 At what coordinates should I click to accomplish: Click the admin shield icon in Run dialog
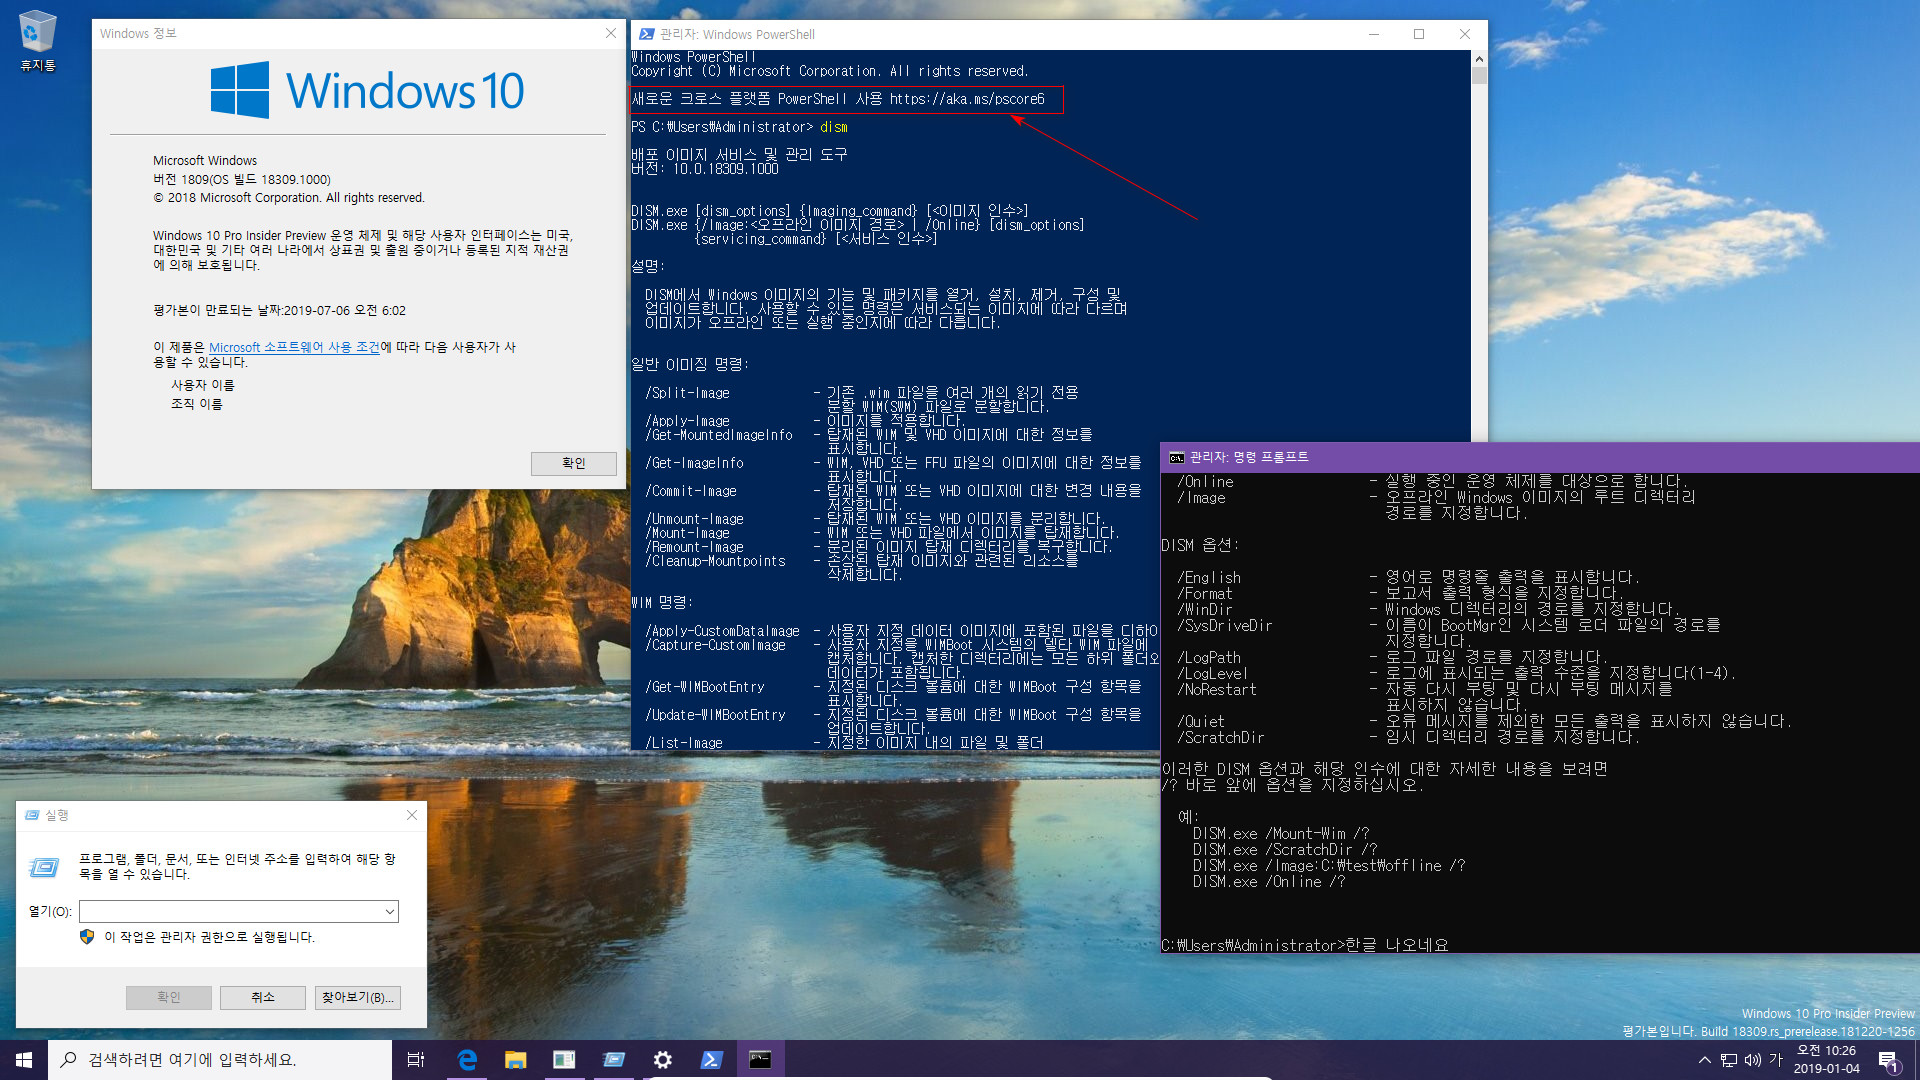point(87,937)
